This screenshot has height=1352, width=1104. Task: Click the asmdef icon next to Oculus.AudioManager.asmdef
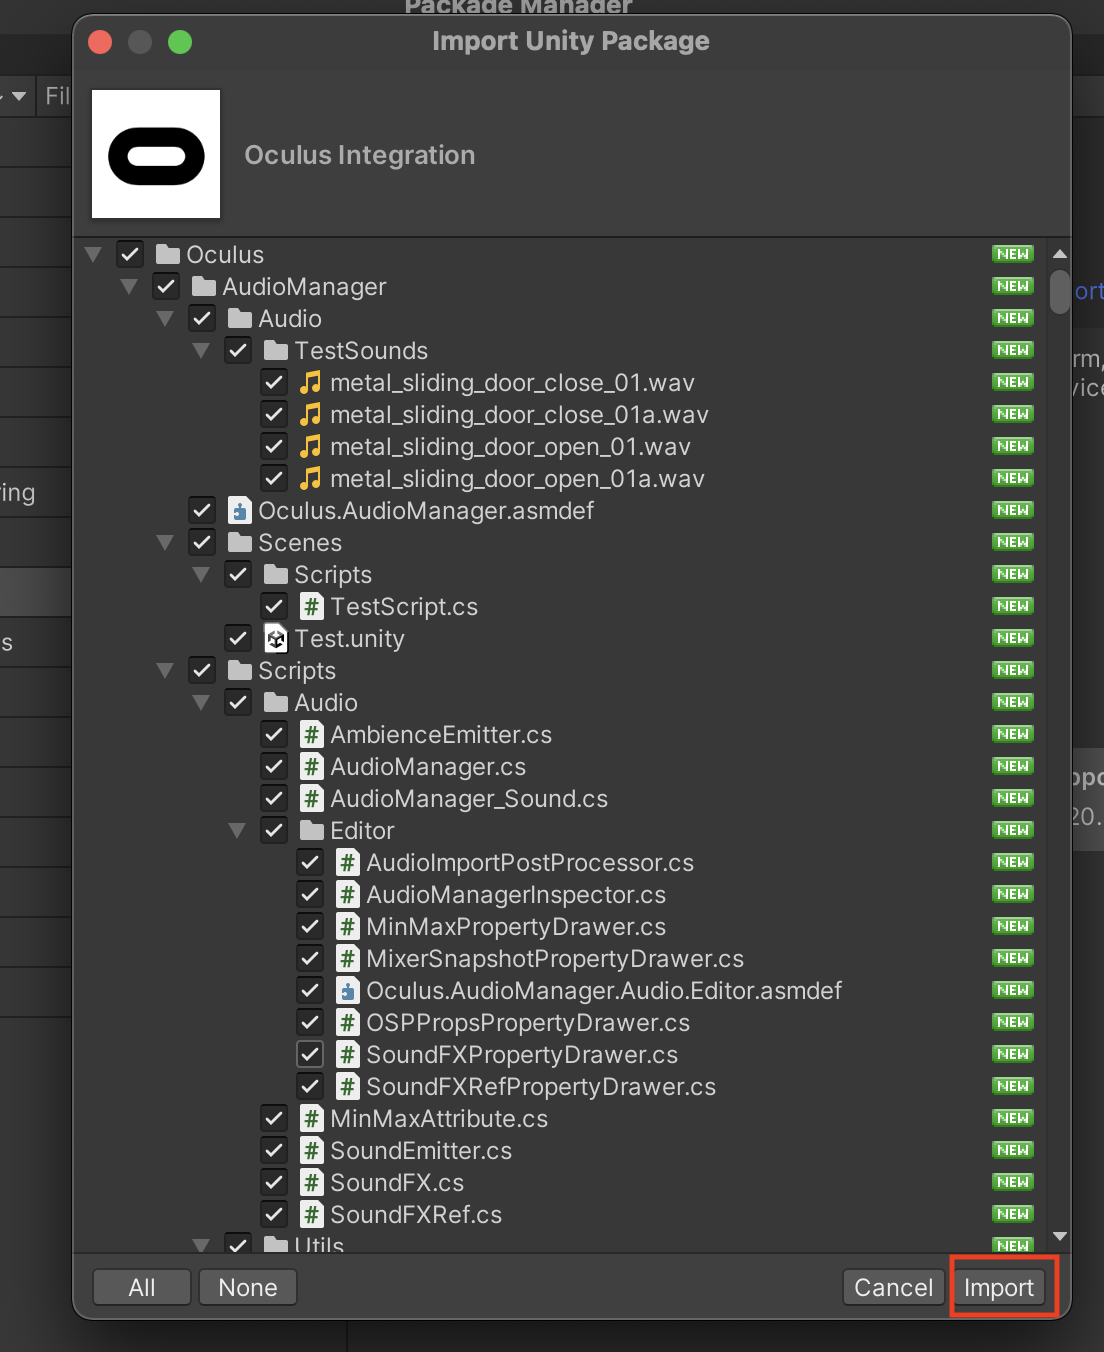click(x=239, y=510)
